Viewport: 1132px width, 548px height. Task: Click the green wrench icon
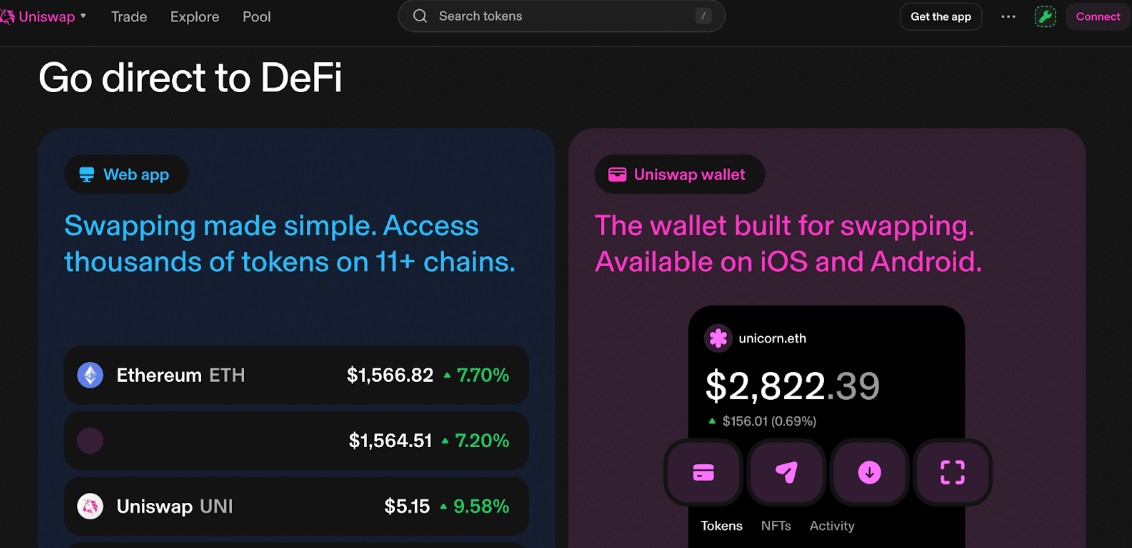[1045, 17]
